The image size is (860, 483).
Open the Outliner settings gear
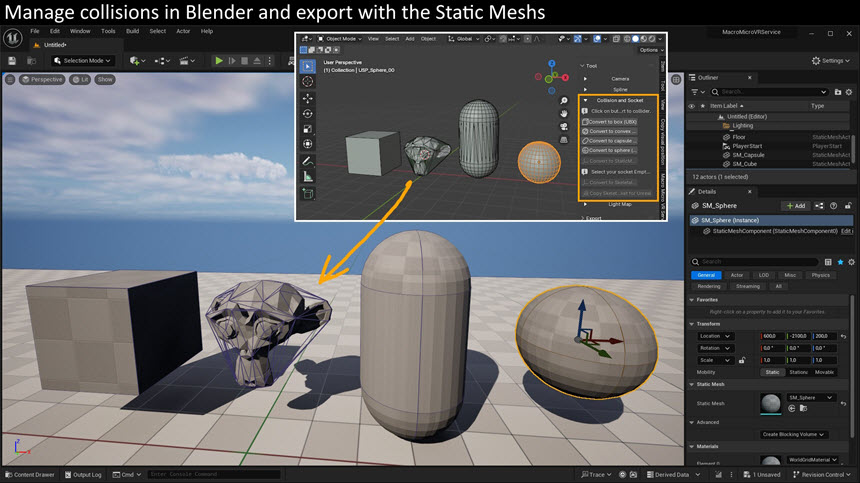[849, 92]
